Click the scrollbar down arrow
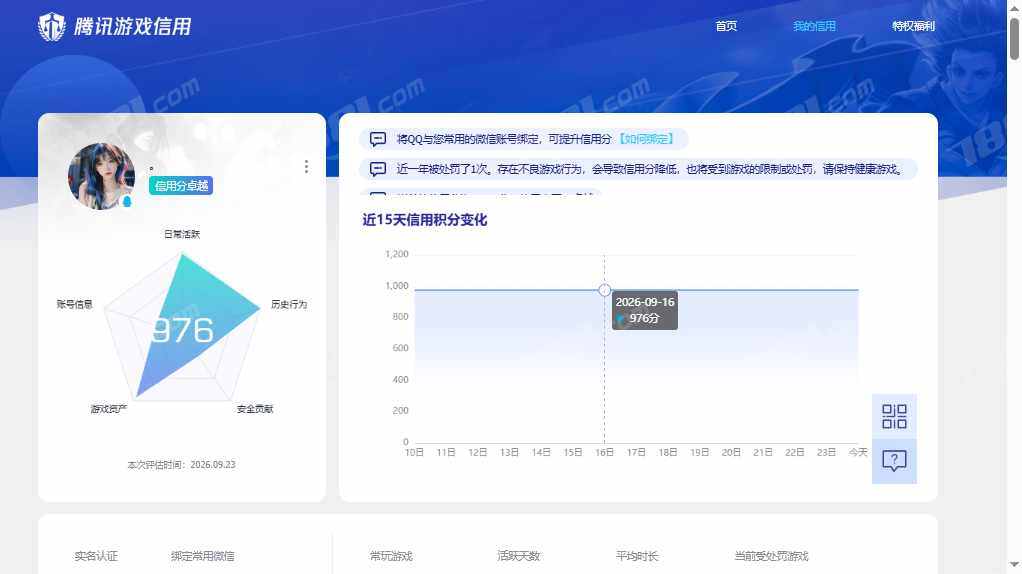The height and width of the screenshot is (574, 1022). pyautogui.click(x=1014, y=564)
